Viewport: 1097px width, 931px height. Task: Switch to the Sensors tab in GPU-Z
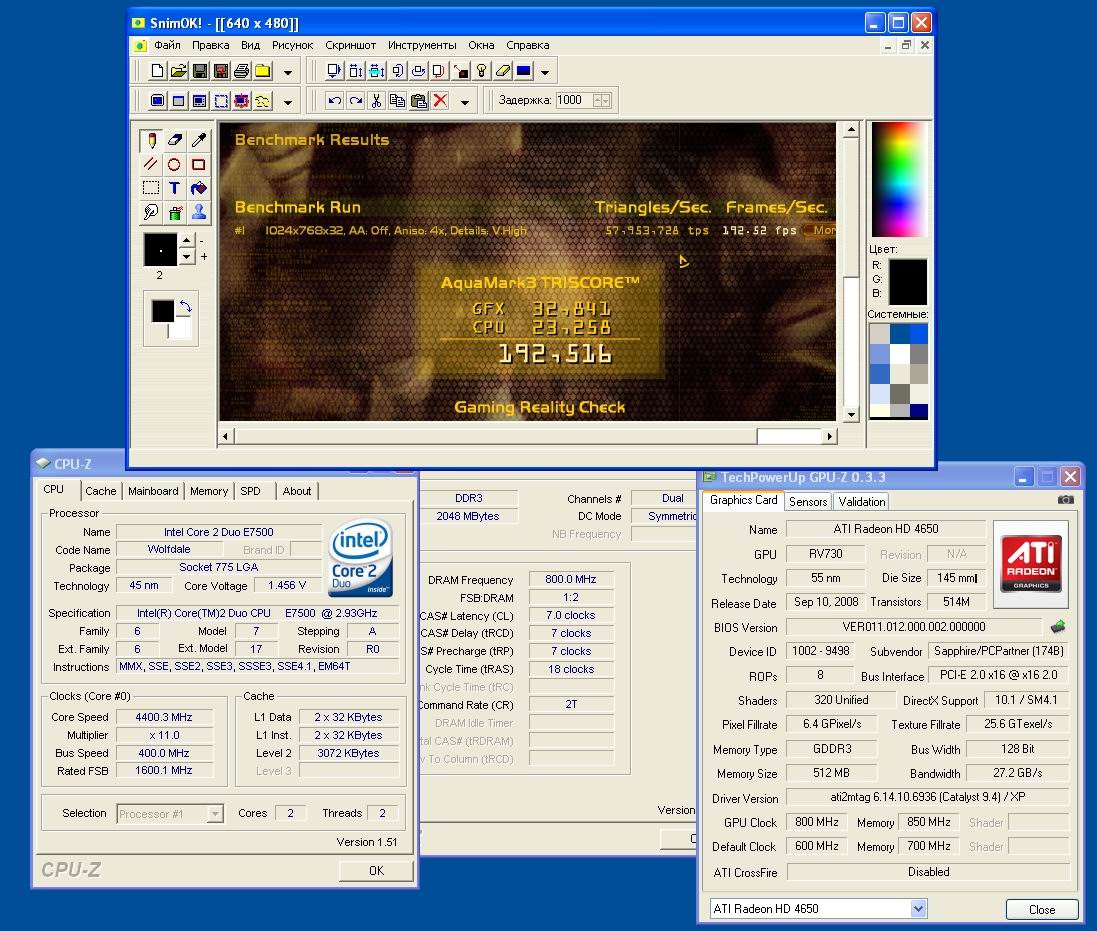click(808, 502)
